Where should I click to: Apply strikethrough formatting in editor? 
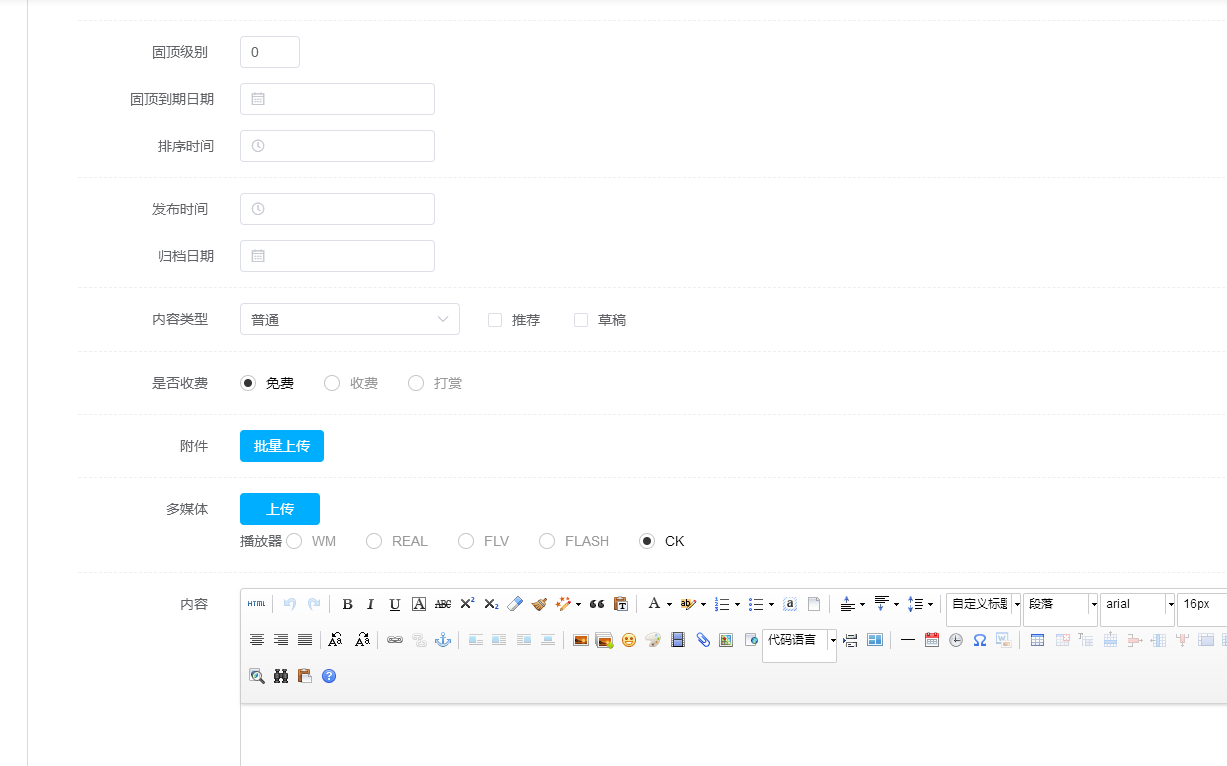(443, 604)
